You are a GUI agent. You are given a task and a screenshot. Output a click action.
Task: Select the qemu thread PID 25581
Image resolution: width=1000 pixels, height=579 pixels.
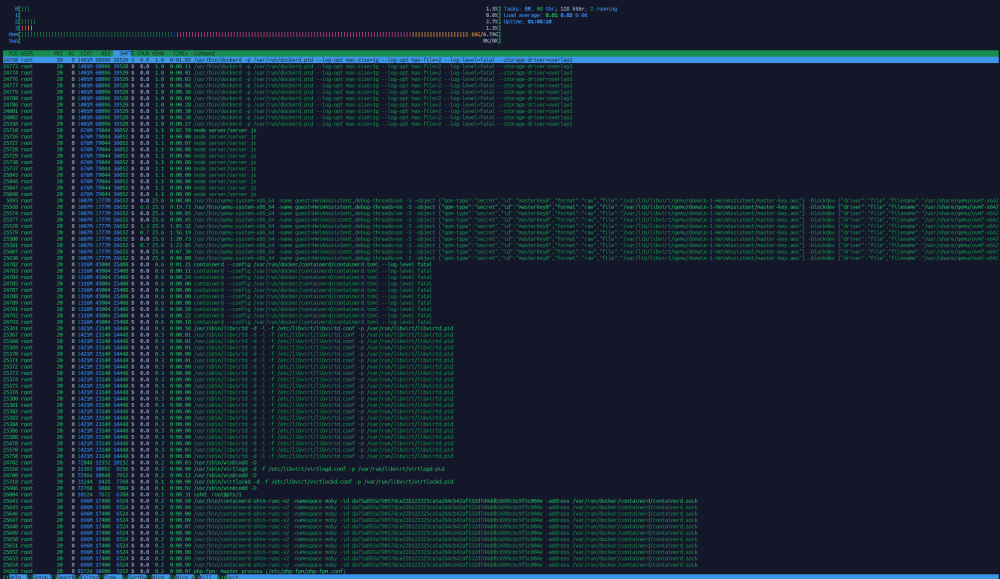coord(501,245)
